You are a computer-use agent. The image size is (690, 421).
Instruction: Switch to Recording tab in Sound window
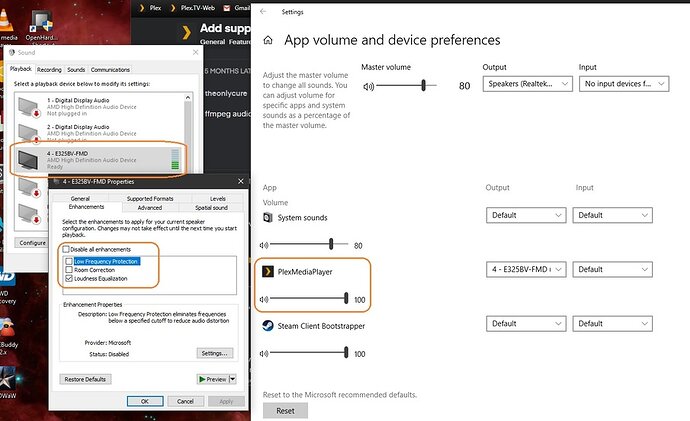tap(49, 70)
